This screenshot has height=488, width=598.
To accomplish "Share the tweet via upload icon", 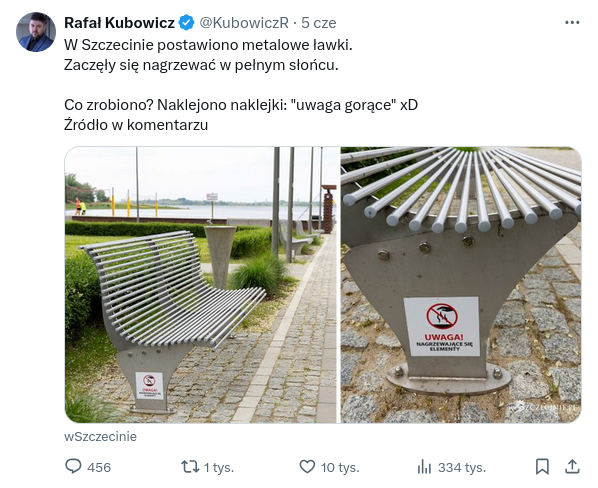I will (572, 466).
